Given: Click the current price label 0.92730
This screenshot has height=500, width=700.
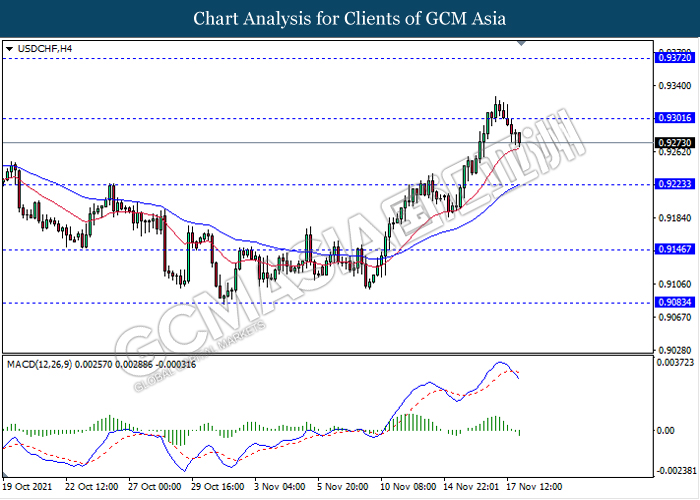Looking at the screenshot, I should tap(675, 143).
